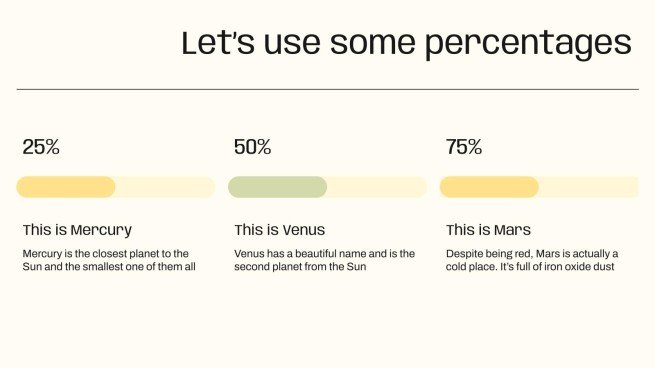Image resolution: width=655 pixels, height=368 pixels.
Task: Click the Mercury description paragraph
Action: [x=109, y=260]
